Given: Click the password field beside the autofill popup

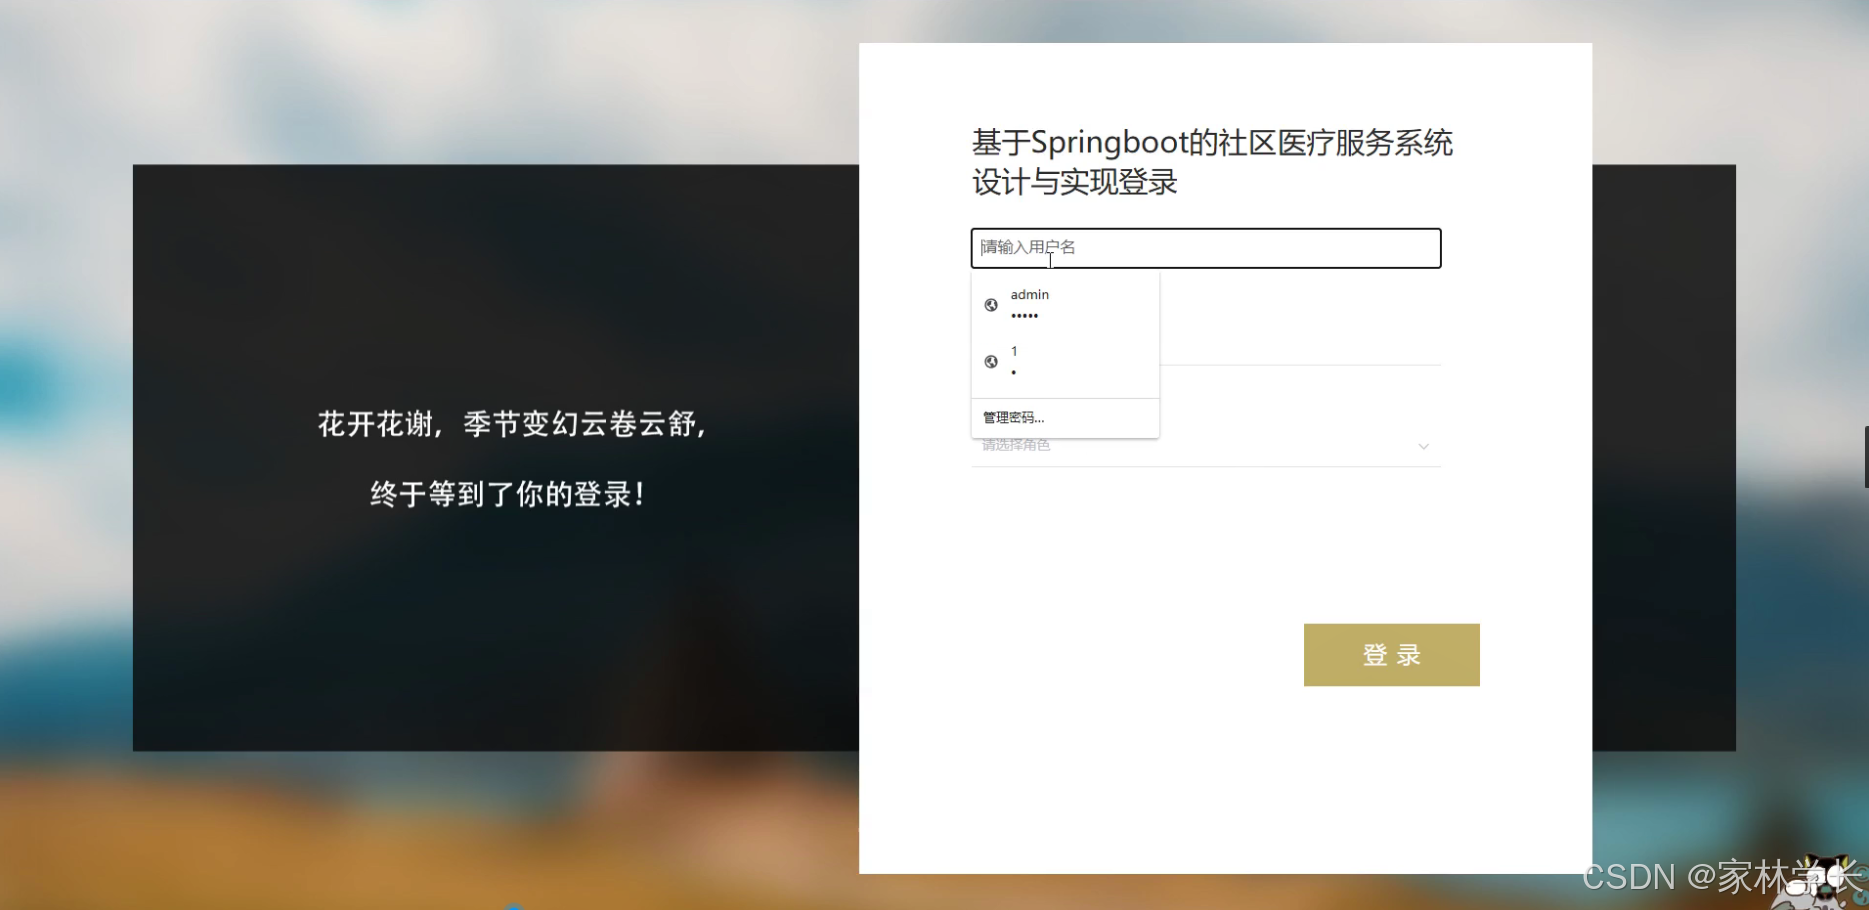Looking at the screenshot, I should (1300, 346).
